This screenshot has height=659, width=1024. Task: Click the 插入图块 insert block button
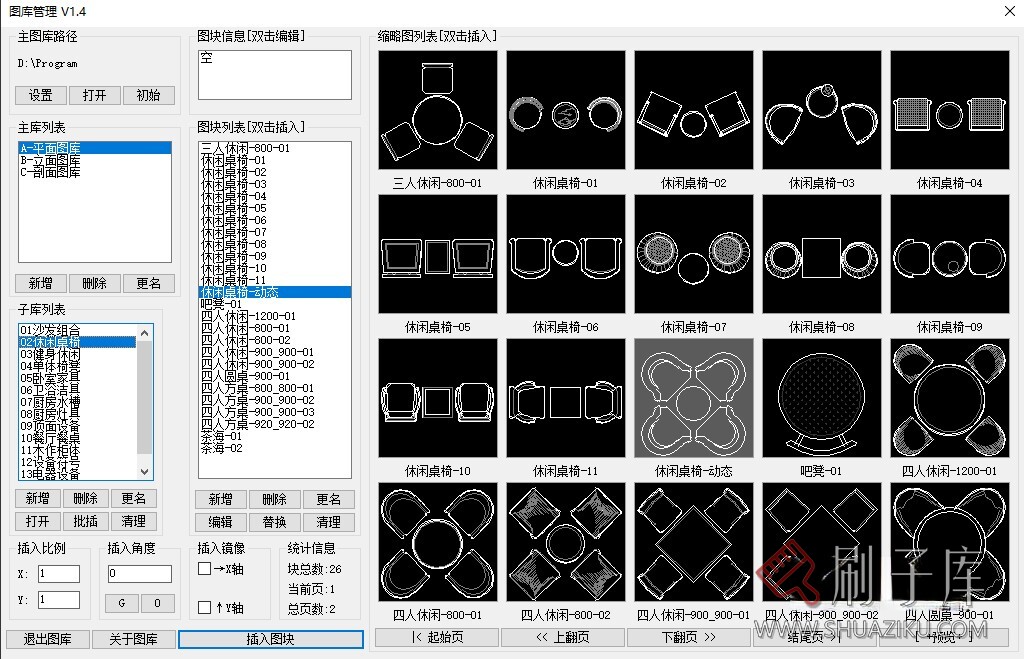point(270,639)
